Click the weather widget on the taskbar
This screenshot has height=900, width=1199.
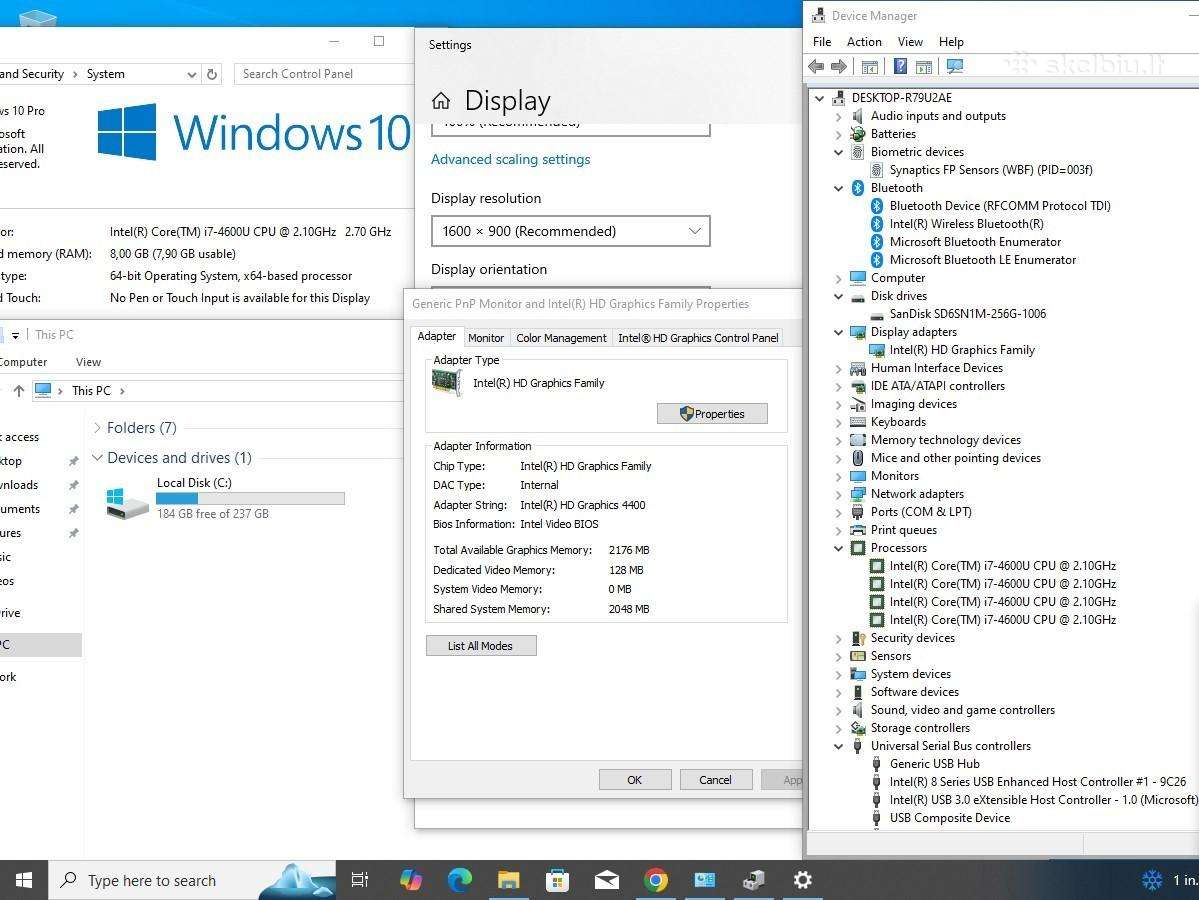coord(1168,880)
